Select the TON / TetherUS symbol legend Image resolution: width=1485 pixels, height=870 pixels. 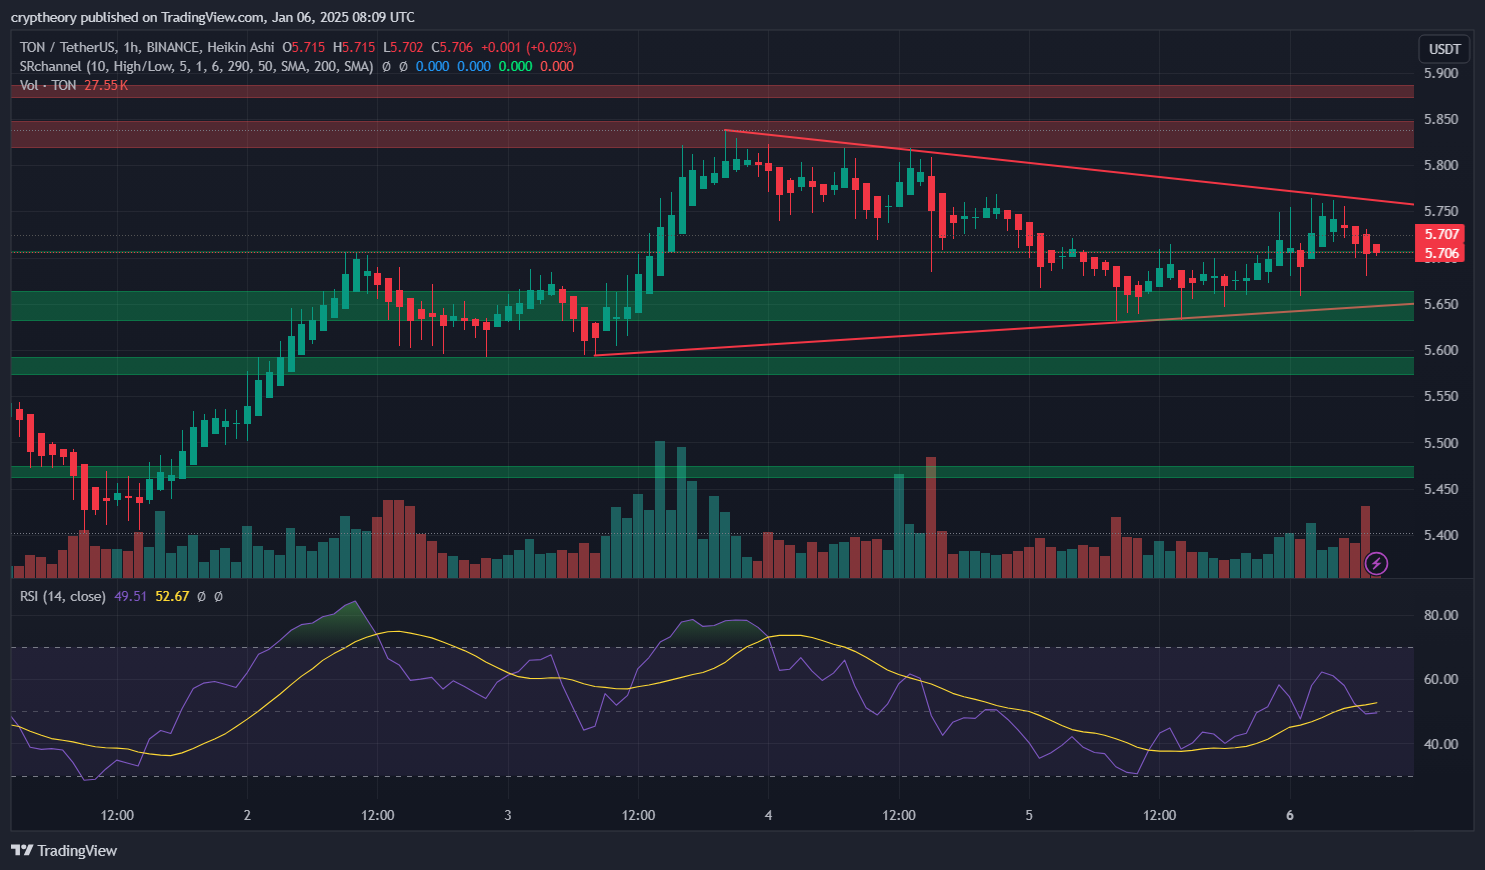tap(147, 47)
